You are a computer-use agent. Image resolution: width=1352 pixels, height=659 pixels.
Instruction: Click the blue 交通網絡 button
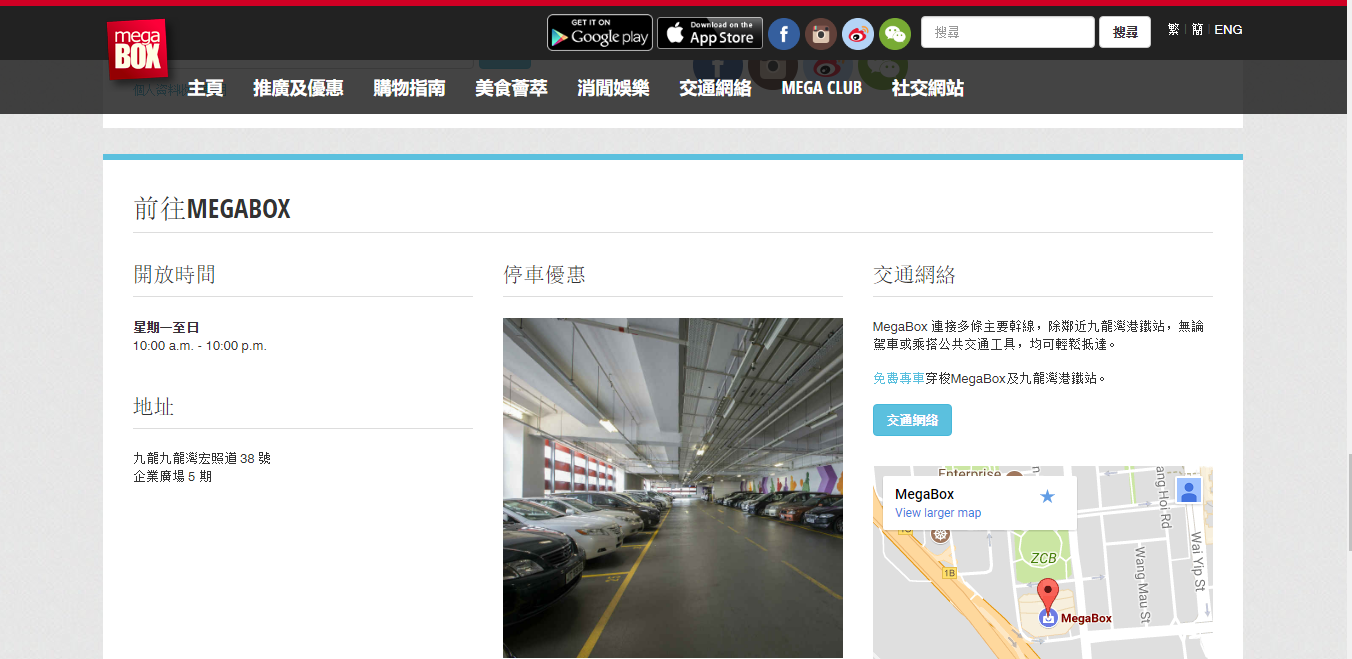tap(912, 420)
